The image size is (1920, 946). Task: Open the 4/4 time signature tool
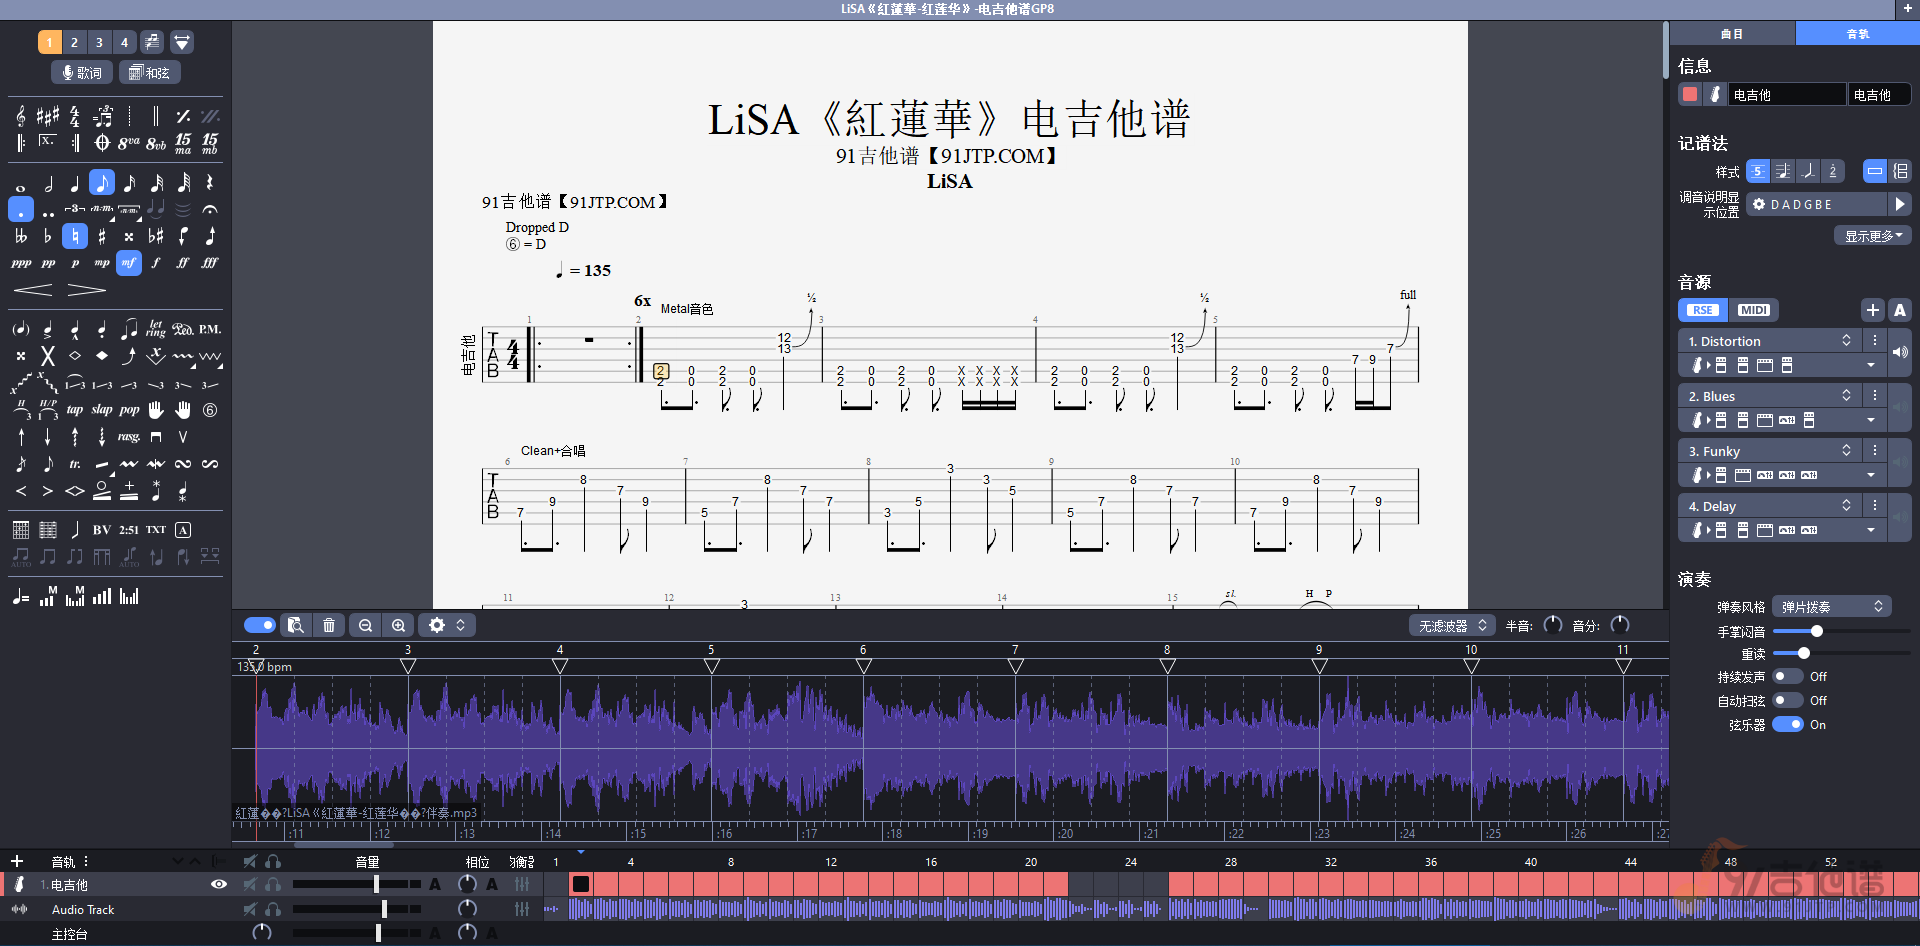(x=75, y=116)
